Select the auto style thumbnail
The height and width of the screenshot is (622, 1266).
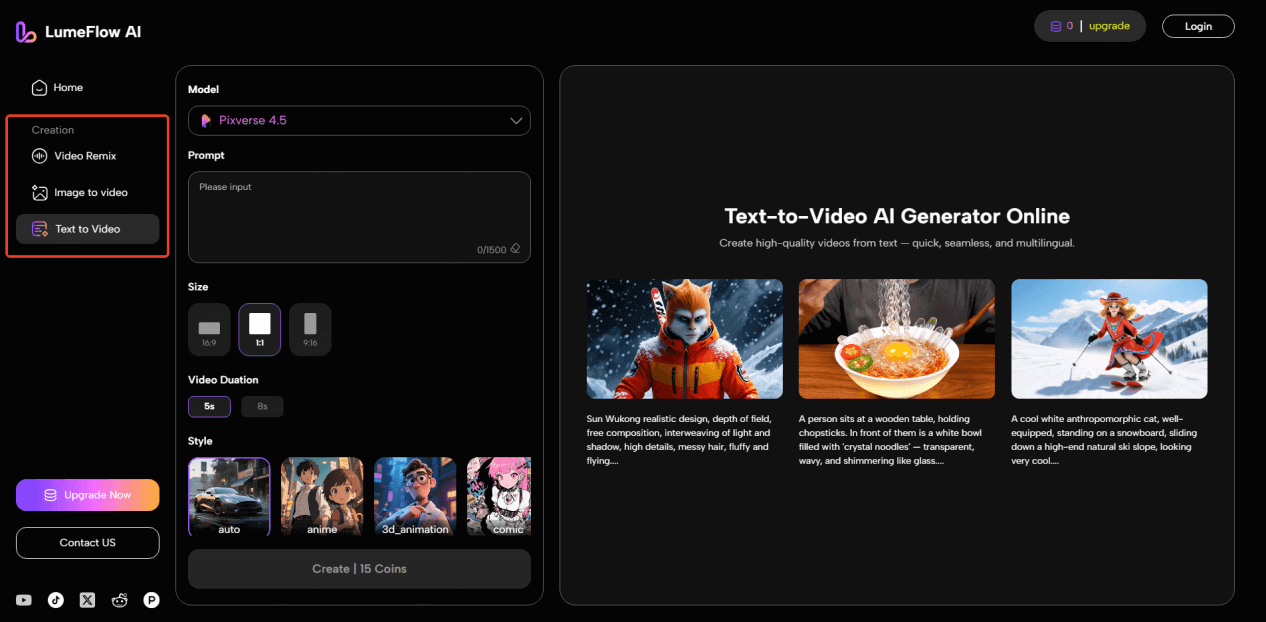point(229,497)
